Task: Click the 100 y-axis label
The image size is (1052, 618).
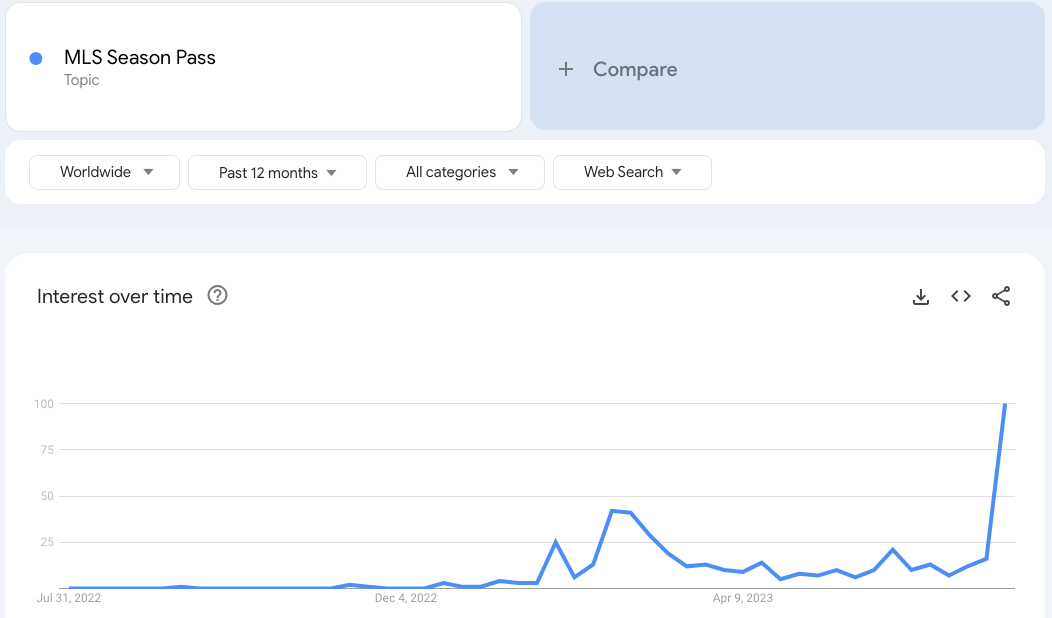Action: pyautogui.click(x=44, y=404)
